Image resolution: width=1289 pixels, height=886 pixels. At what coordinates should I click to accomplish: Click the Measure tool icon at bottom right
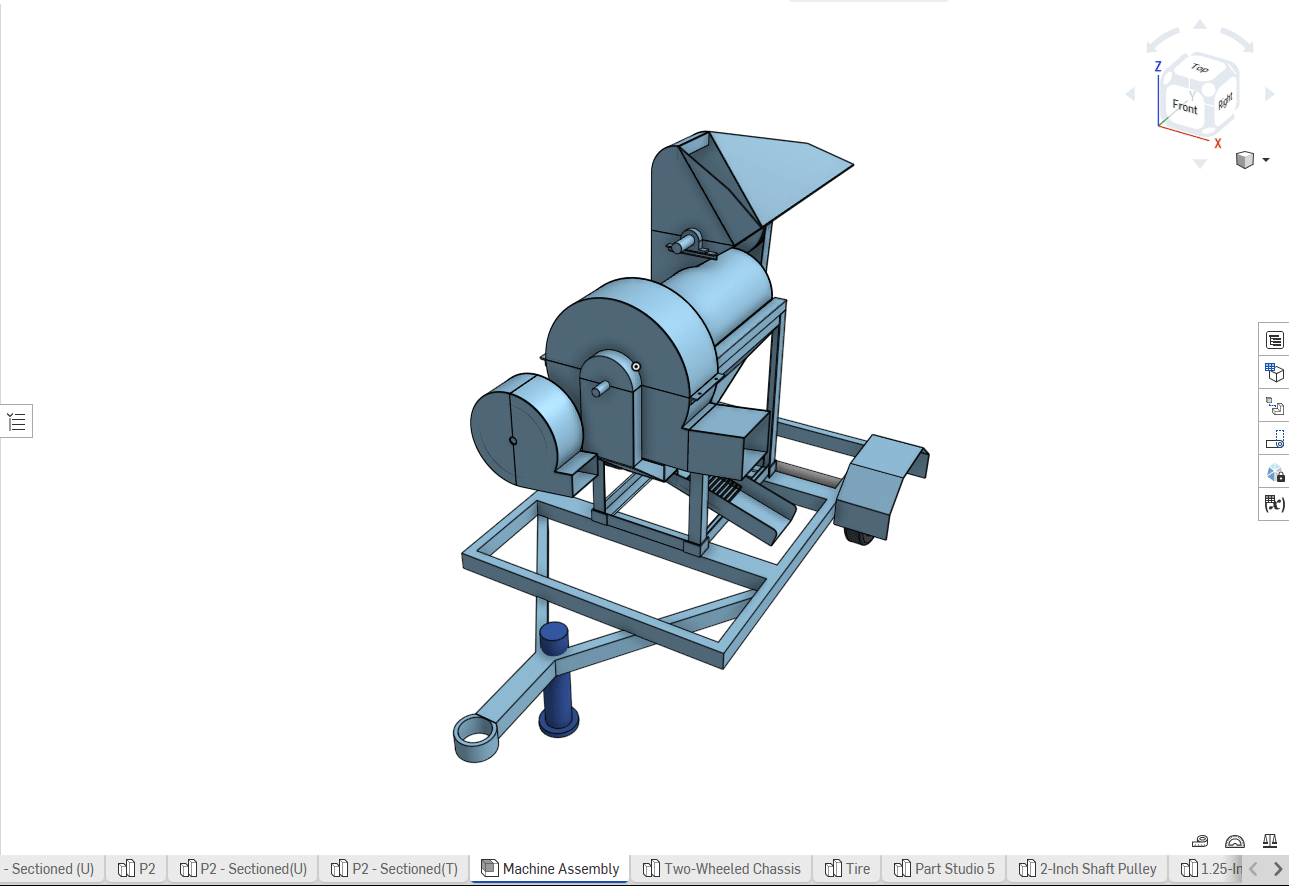(x=1201, y=841)
